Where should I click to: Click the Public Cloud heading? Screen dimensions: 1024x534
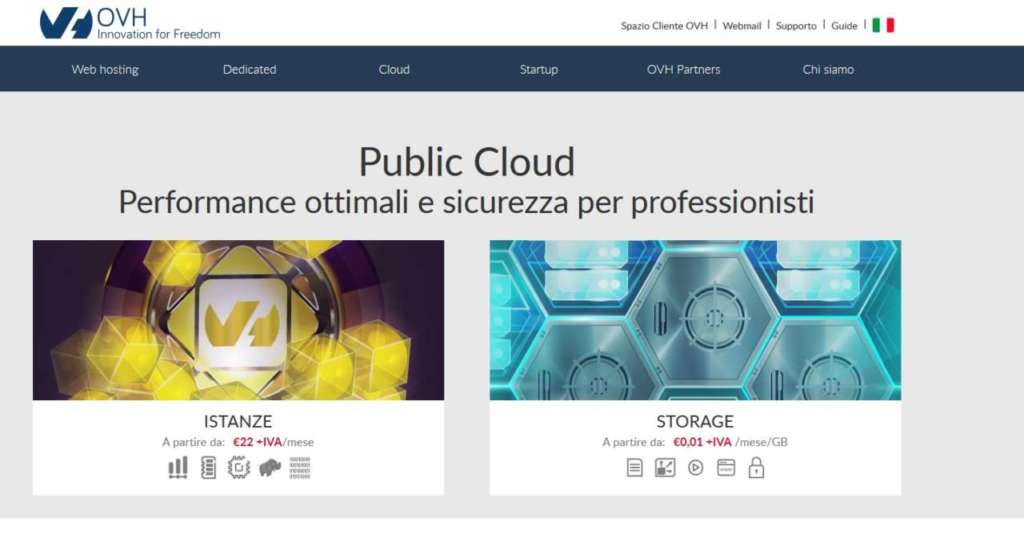(467, 163)
